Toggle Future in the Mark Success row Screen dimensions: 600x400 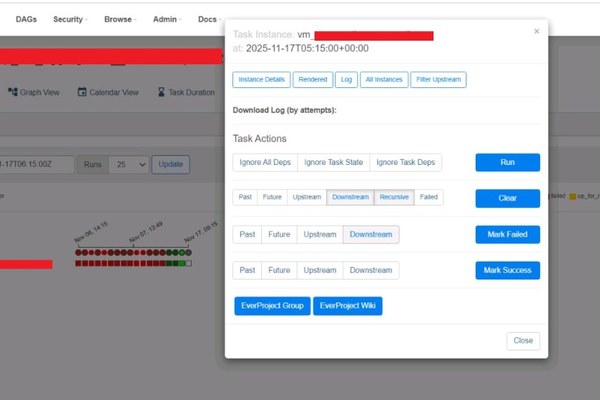click(279, 270)
